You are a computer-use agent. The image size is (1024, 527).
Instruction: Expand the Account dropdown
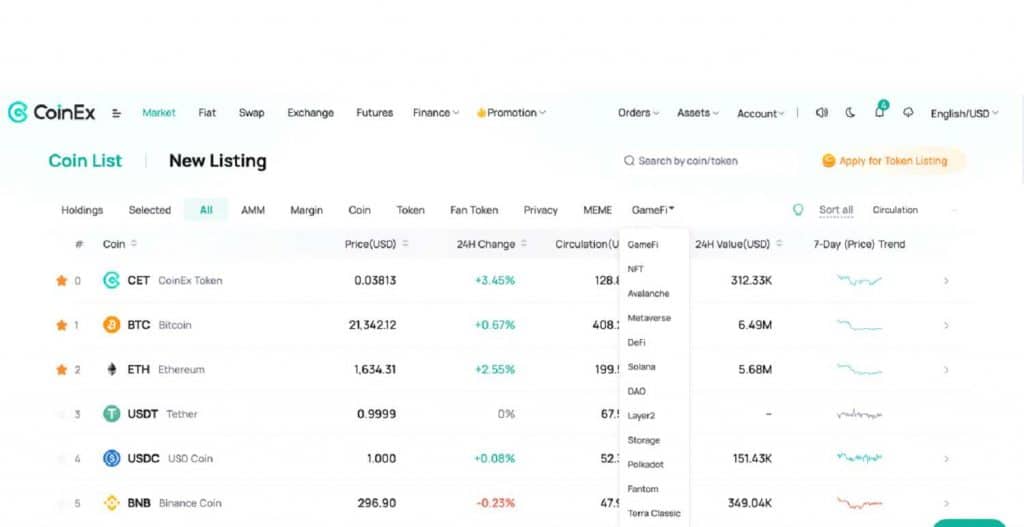point(760,113)
